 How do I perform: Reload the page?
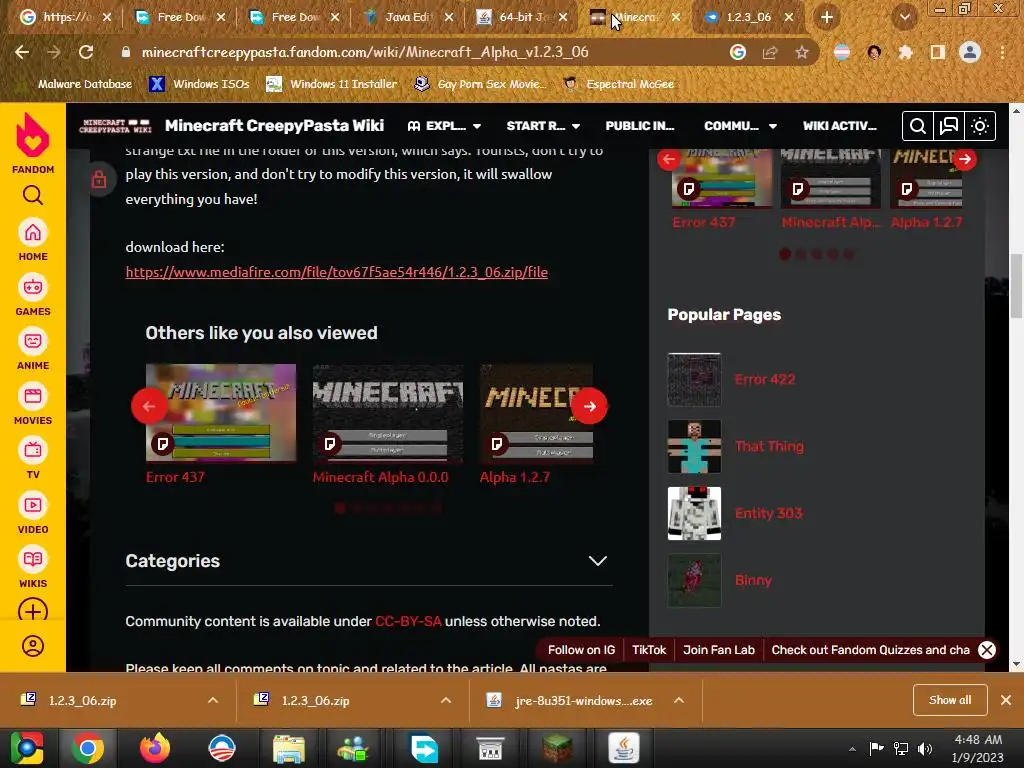(86, 52)
